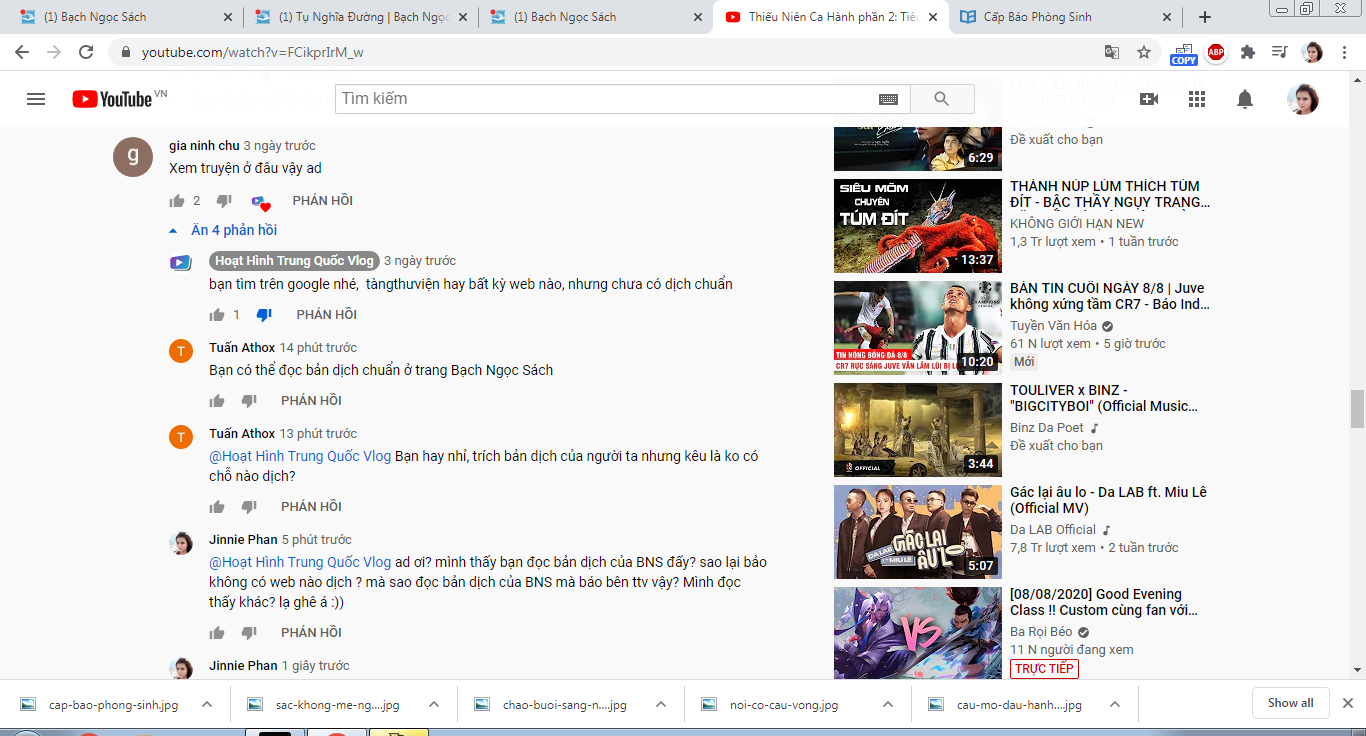
Task: Like Jinnie Phan's 5-minute-old reply
Action: click(x=217, y=633)
